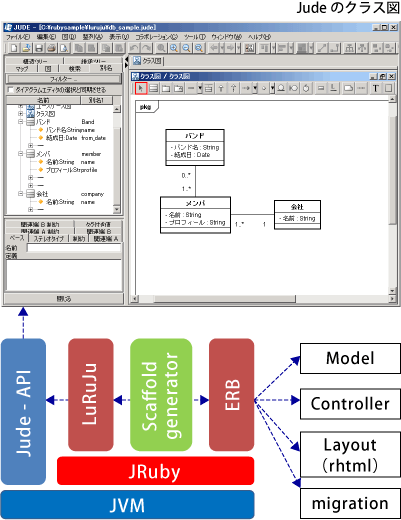Screen dimensions: 401x520
Task: Click the image icon after navigation arrows
Action: click(249, 48)
